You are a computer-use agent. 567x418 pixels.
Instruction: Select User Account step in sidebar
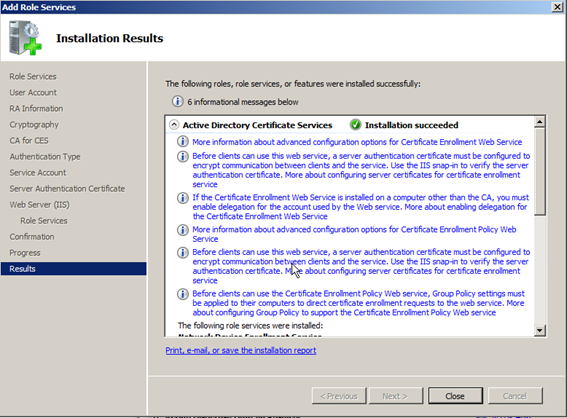(x=33, y=93)
